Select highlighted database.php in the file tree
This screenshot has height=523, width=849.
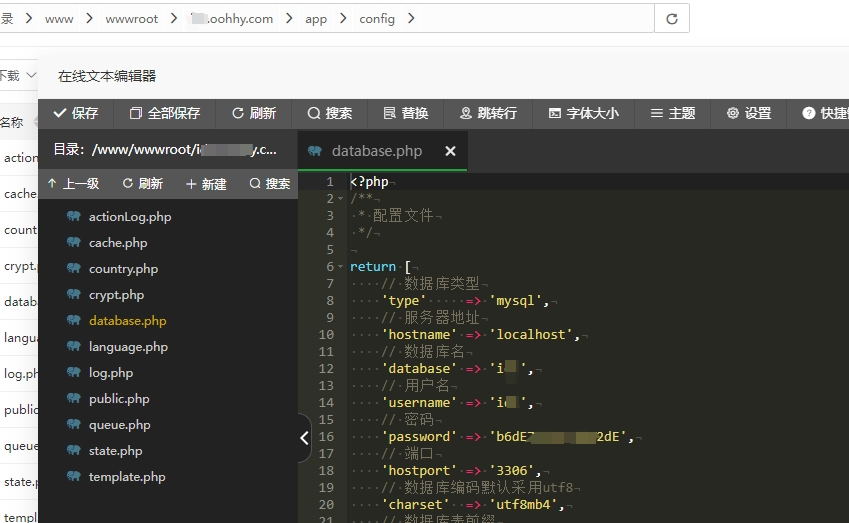pos(128,321)
